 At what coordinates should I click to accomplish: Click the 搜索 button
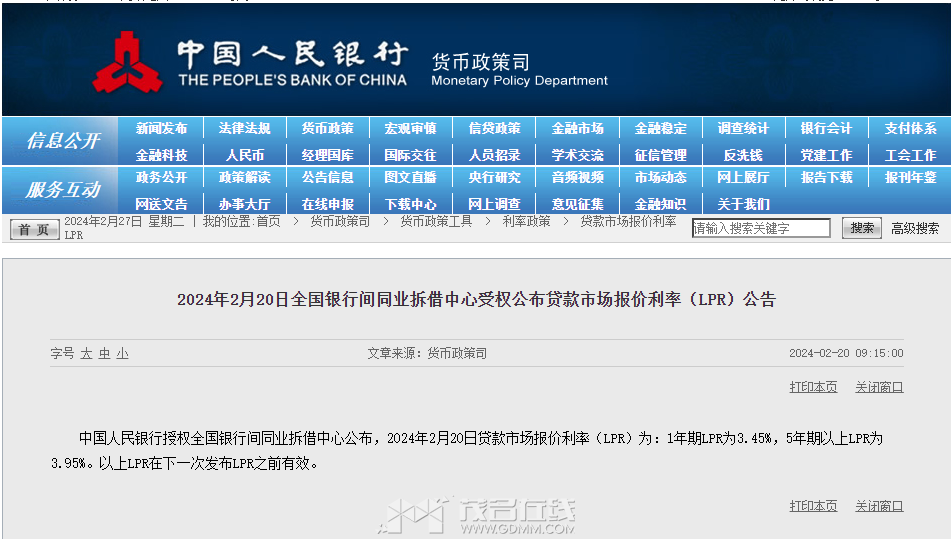point(862,228)
